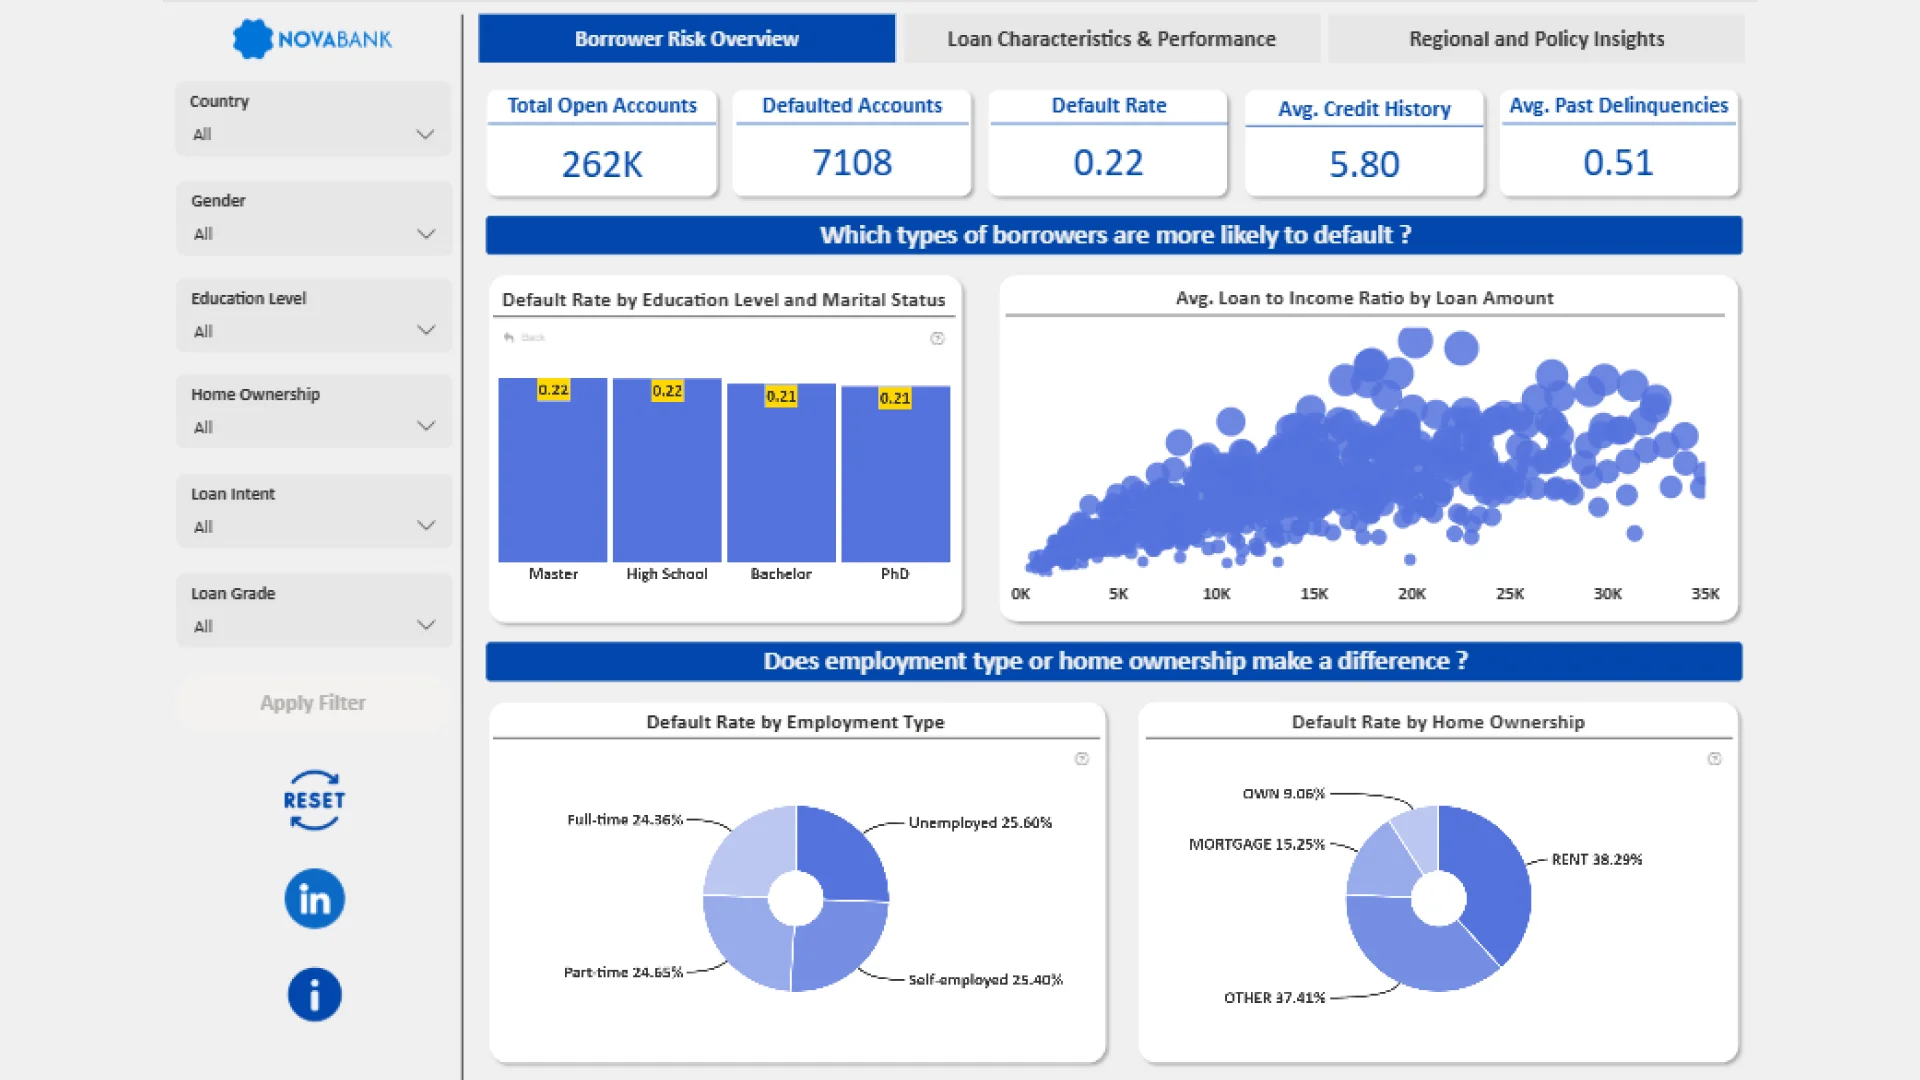Click the RESET filters icon
This screenshot has width=1920, height=1080.
[x=314, y=800]
